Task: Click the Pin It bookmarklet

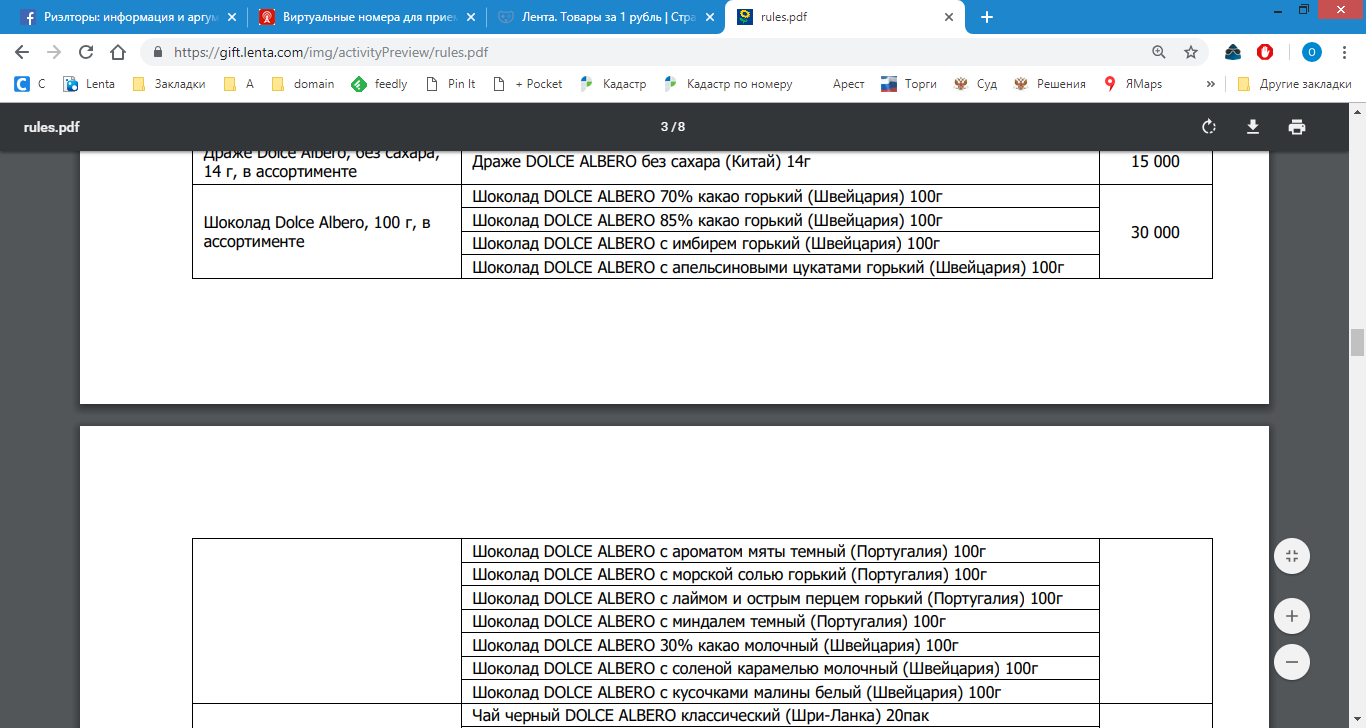Action: pyautogui.click(x=451, y=84)
